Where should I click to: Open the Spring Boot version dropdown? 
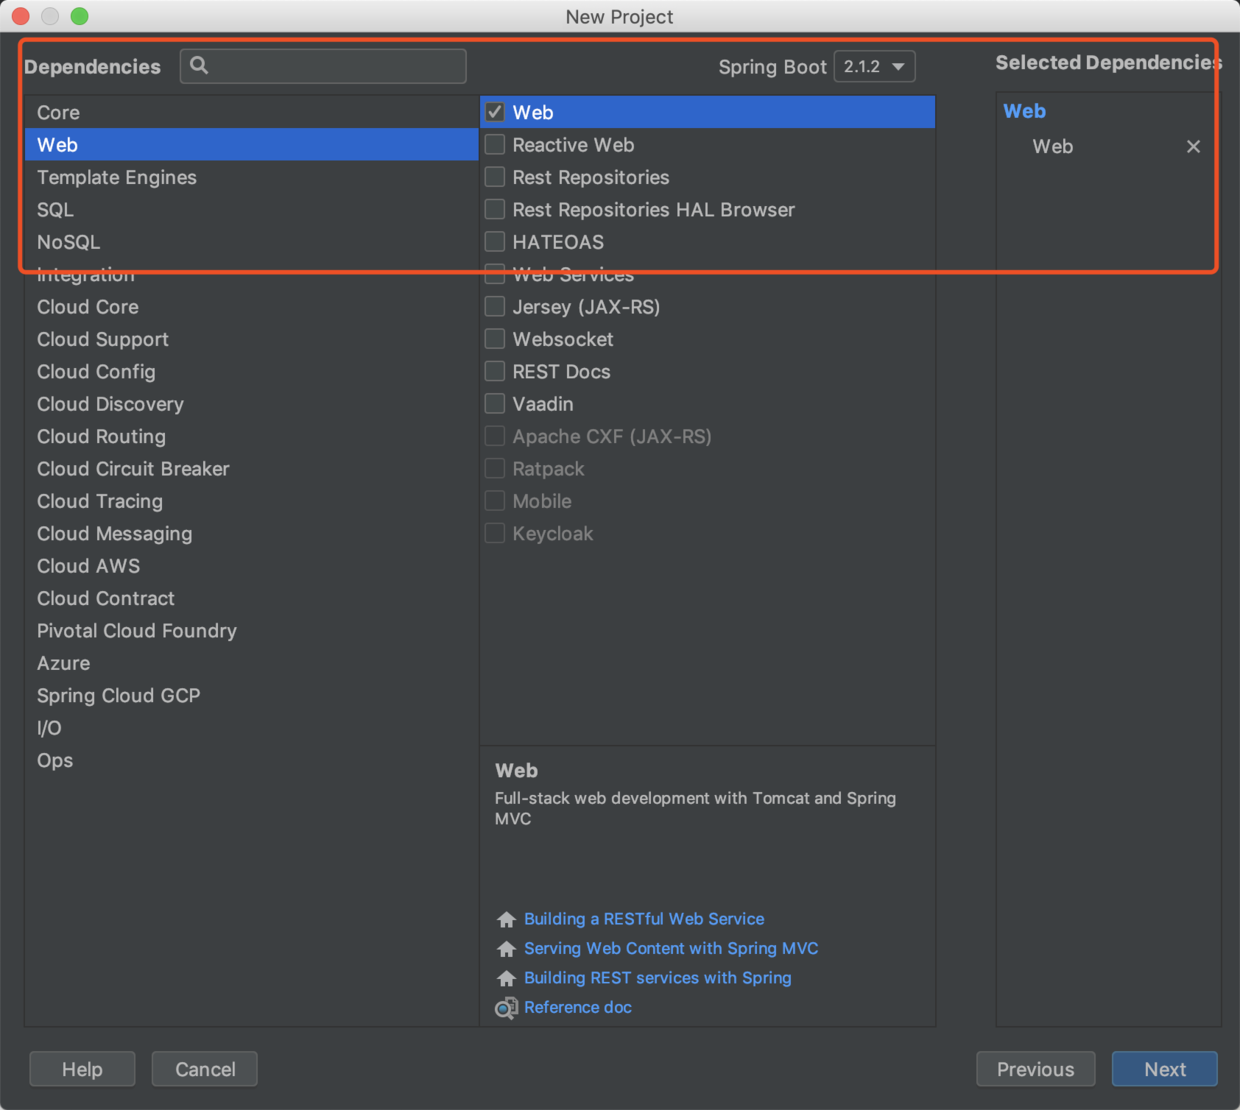[875, 66]
